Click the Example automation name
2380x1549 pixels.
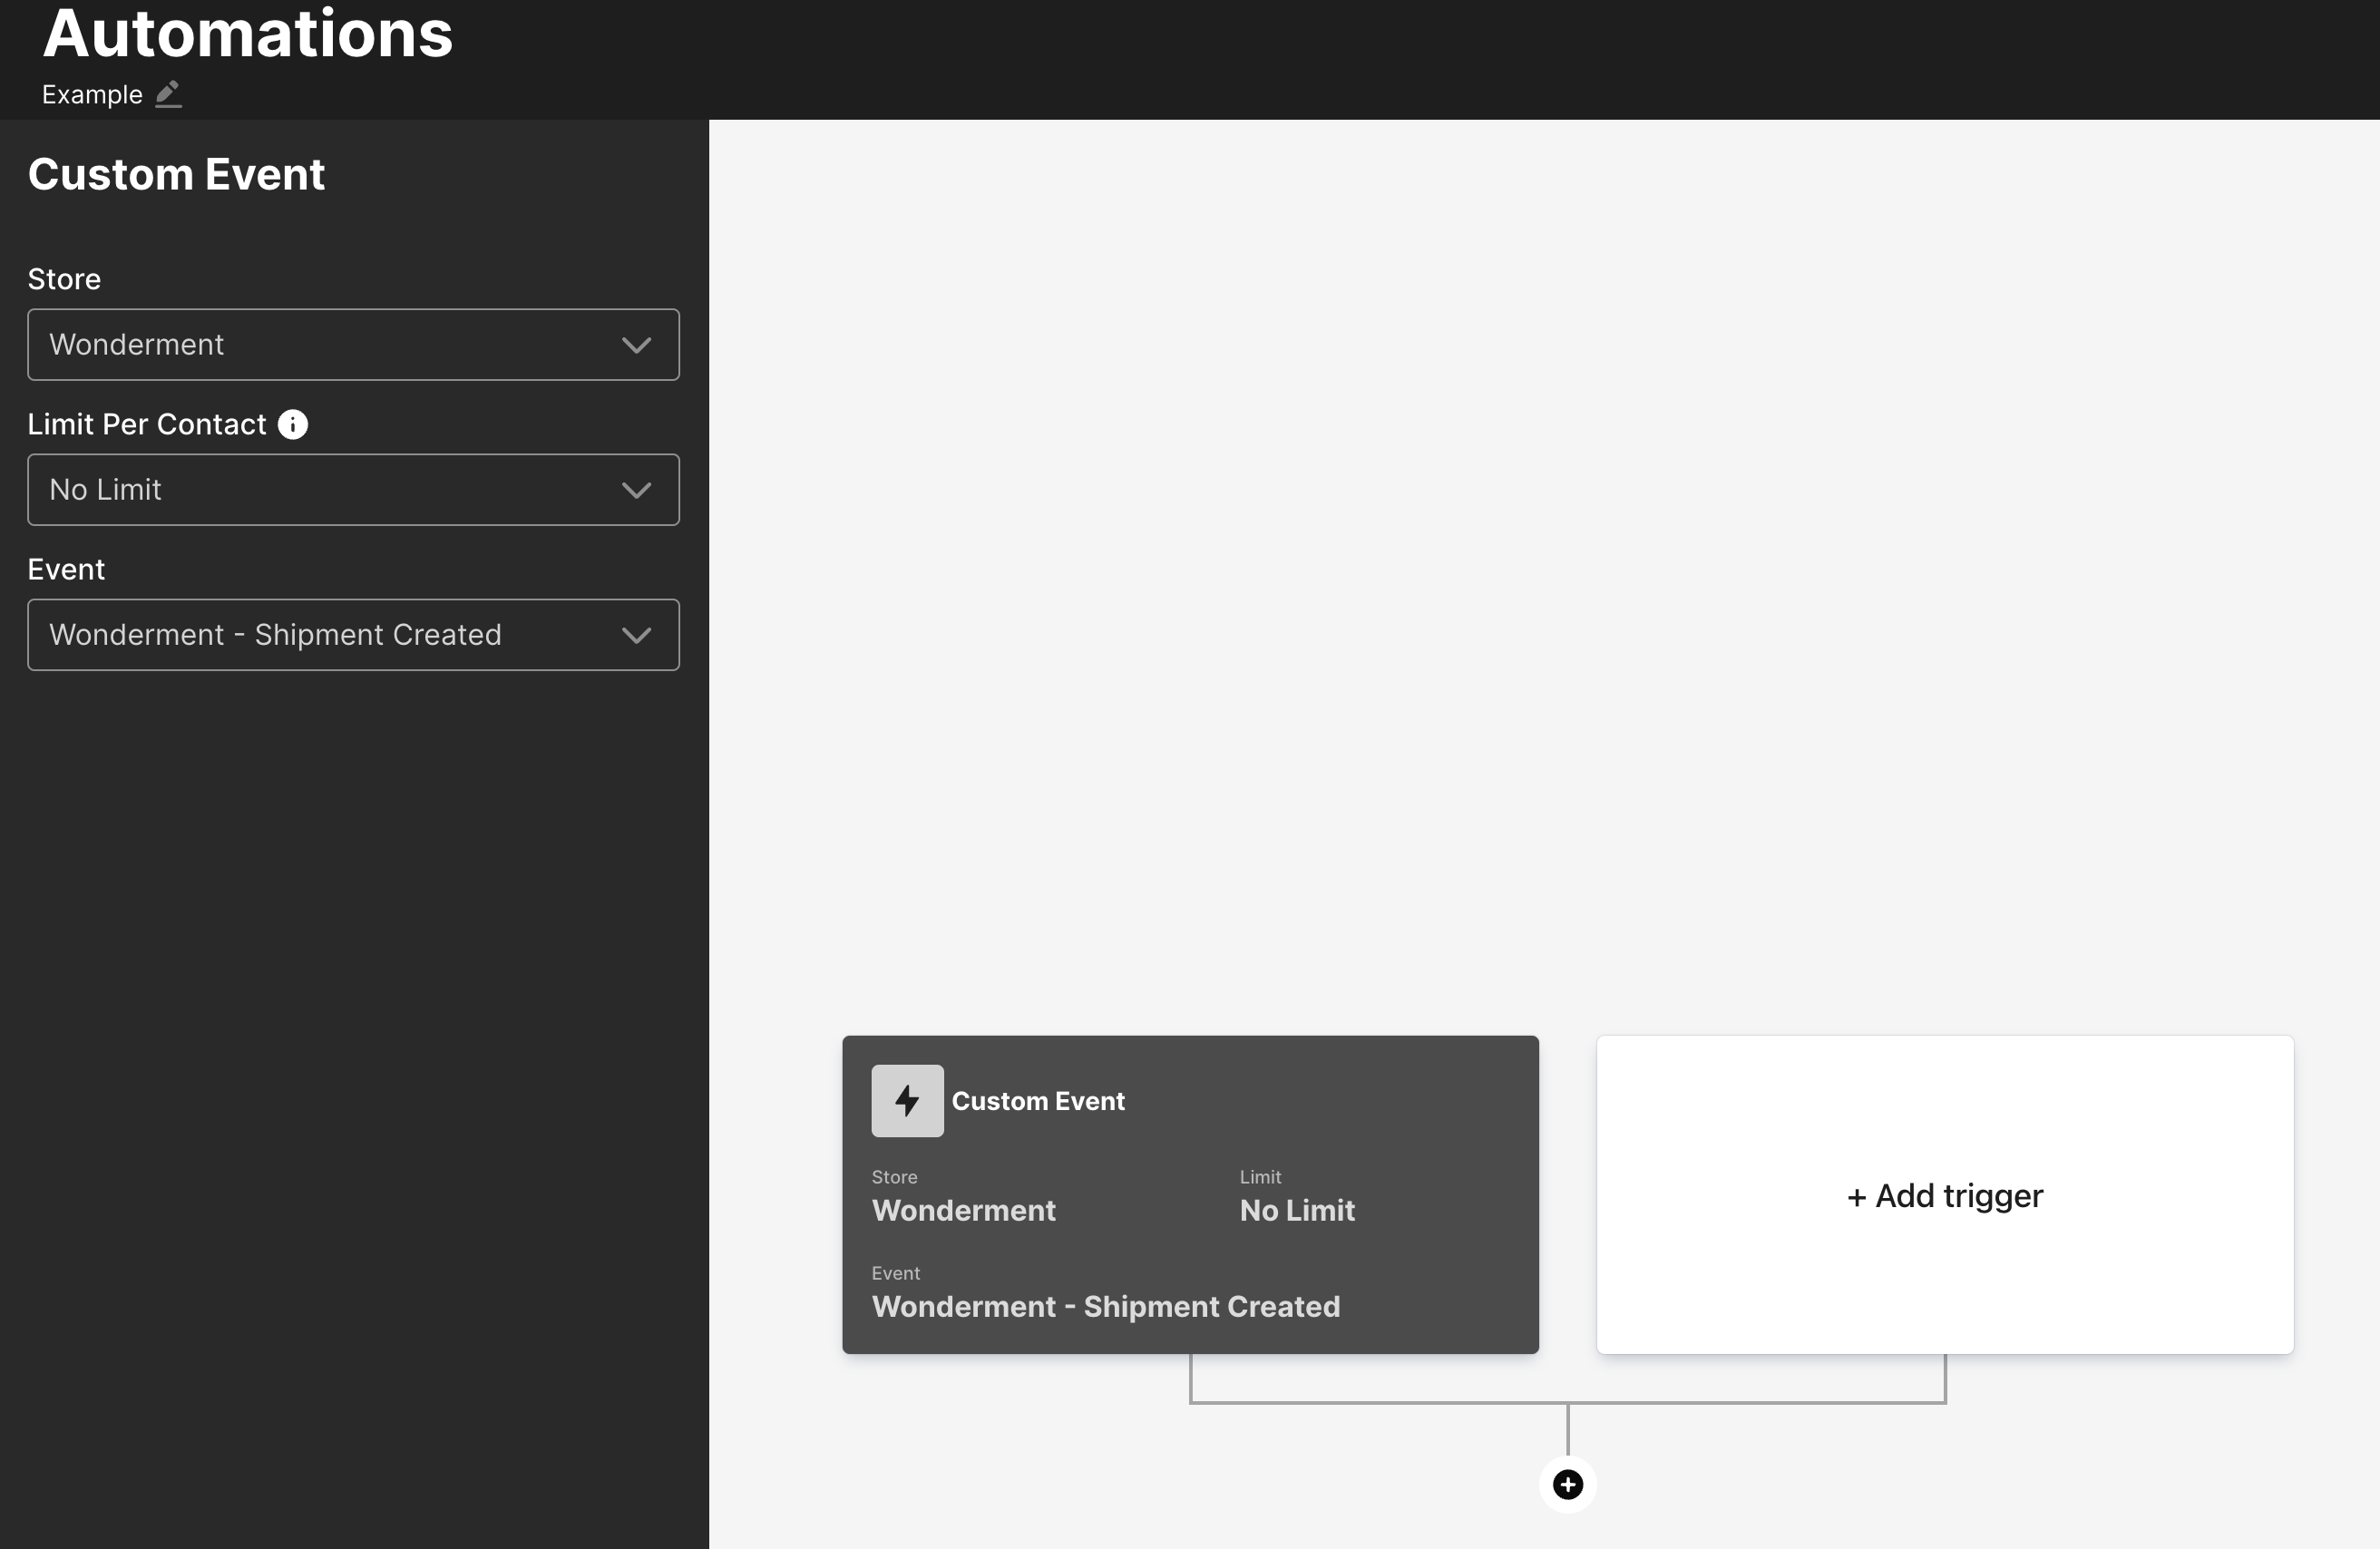coord(92,95)
